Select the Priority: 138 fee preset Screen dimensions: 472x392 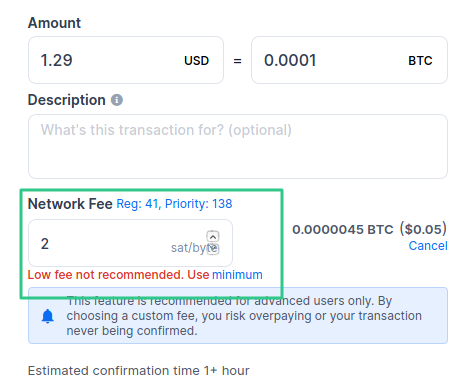(199, 204)
